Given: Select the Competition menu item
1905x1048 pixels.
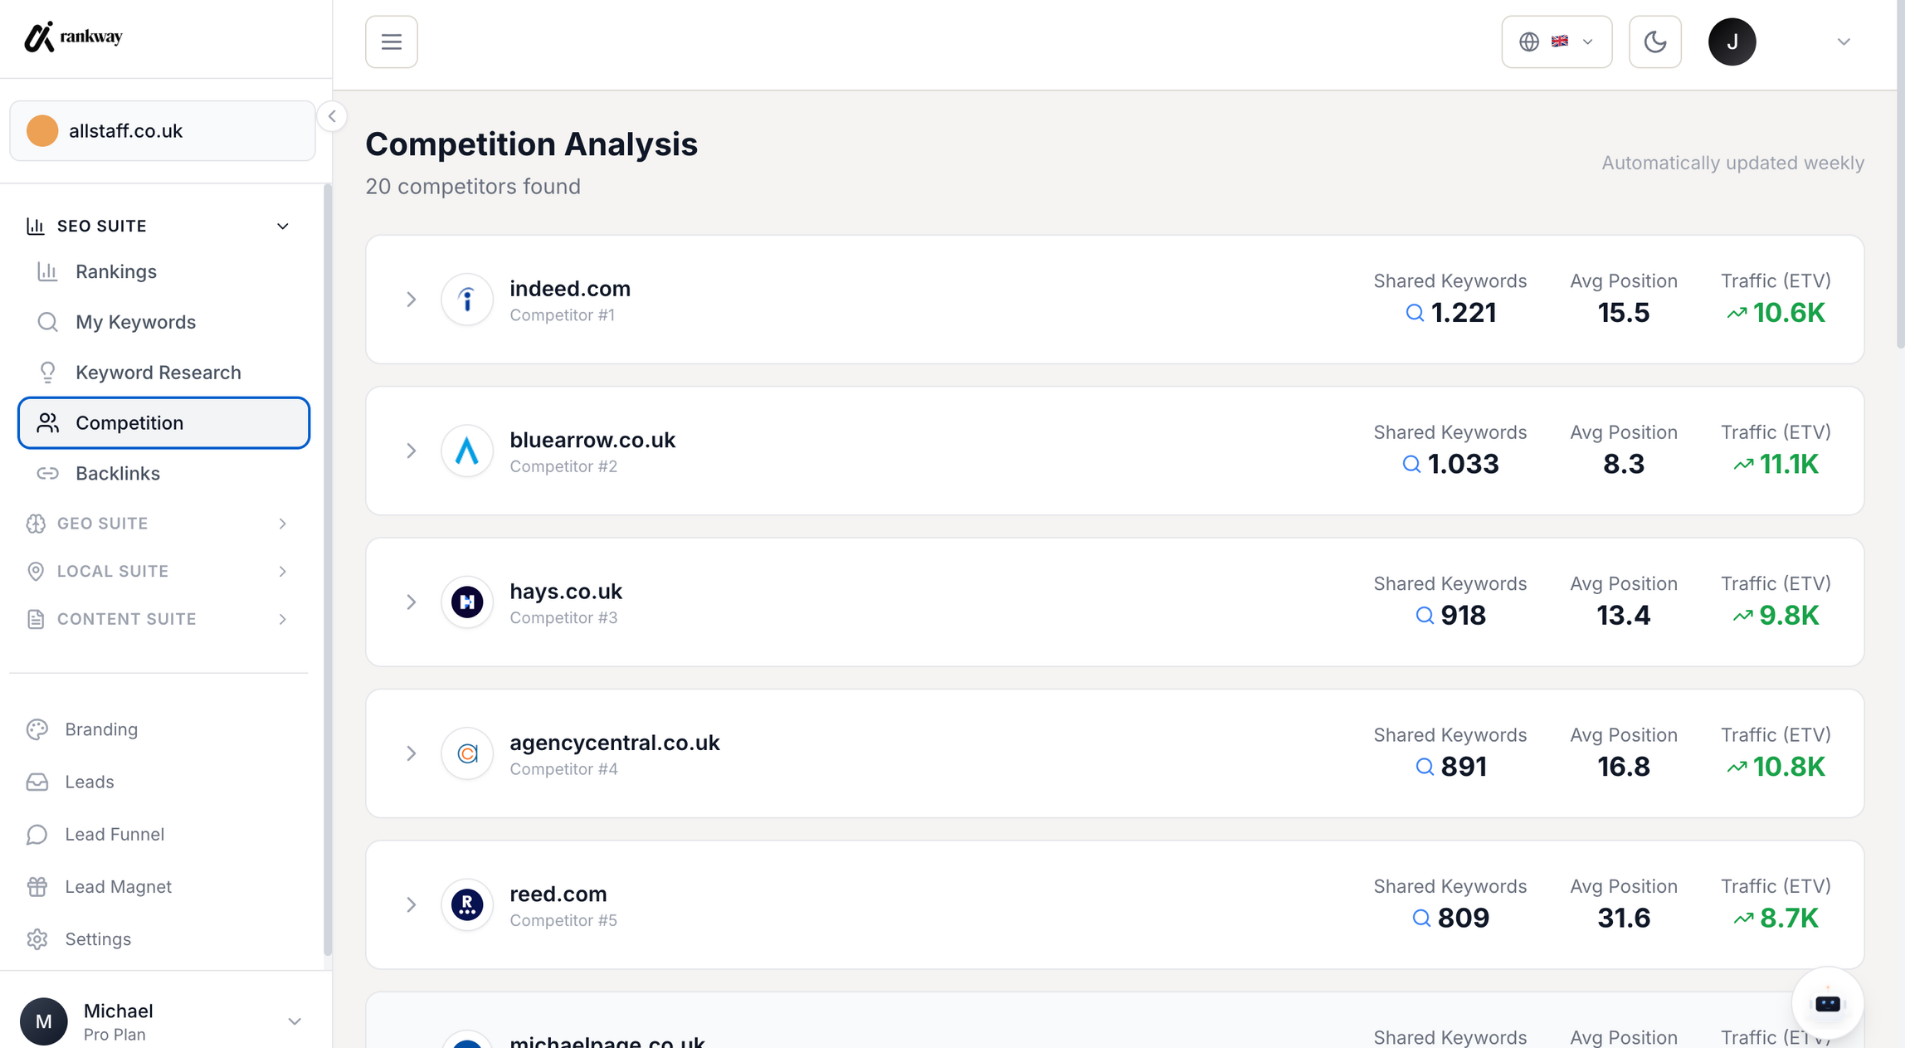Looking at the screenshot, I should (164, 423).
